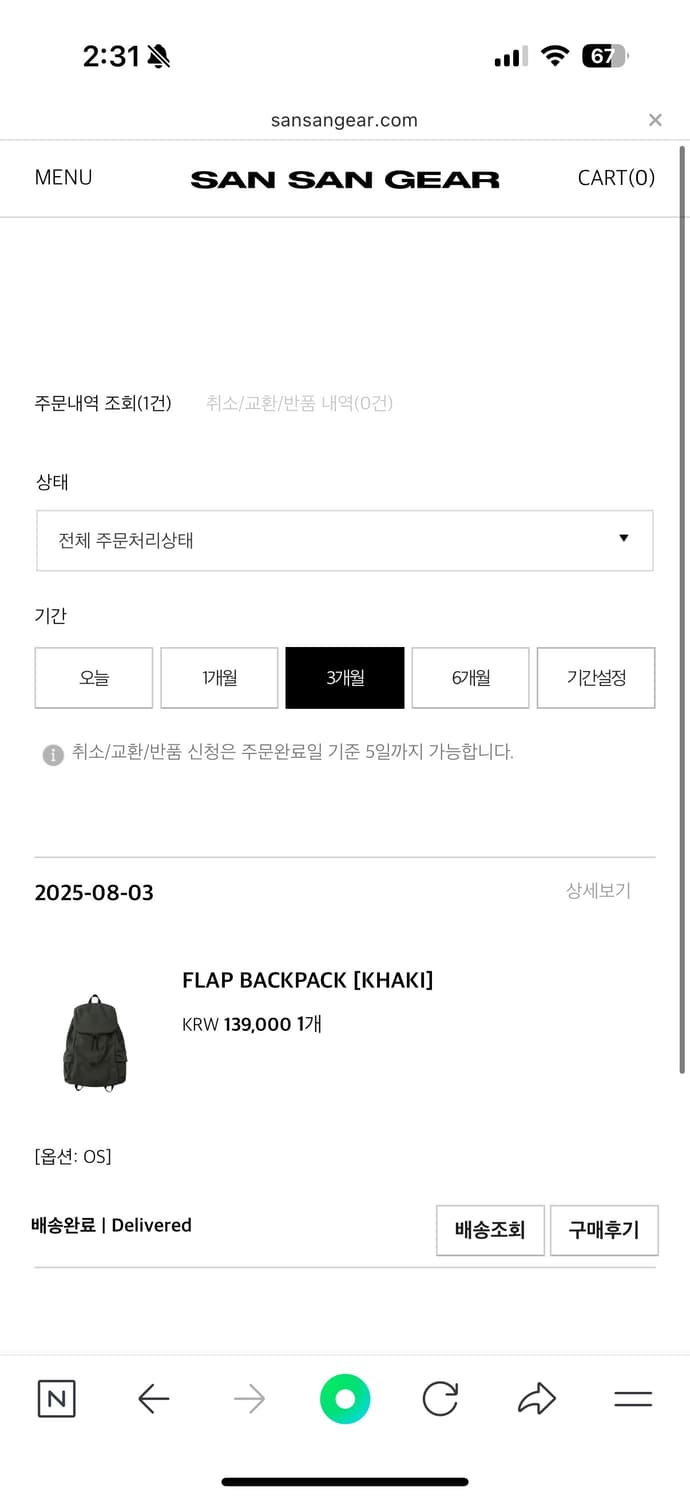This screenshot has height=1500, width=690.
Task: Open the MENU navigation
Action: (x=63, y=178)
